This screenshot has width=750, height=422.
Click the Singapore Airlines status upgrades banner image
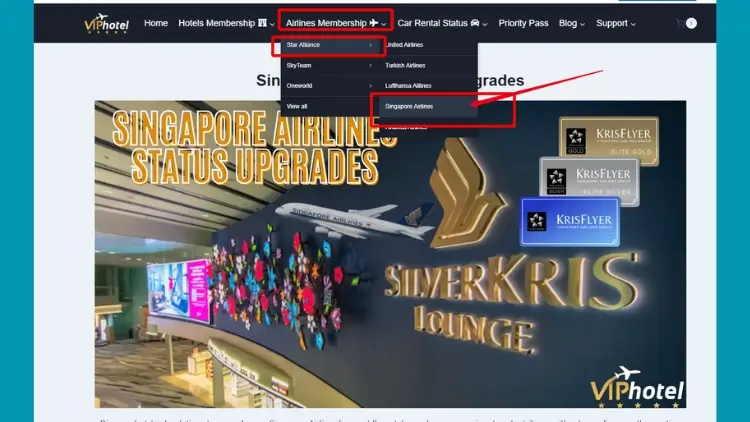[x=390, y=254]
